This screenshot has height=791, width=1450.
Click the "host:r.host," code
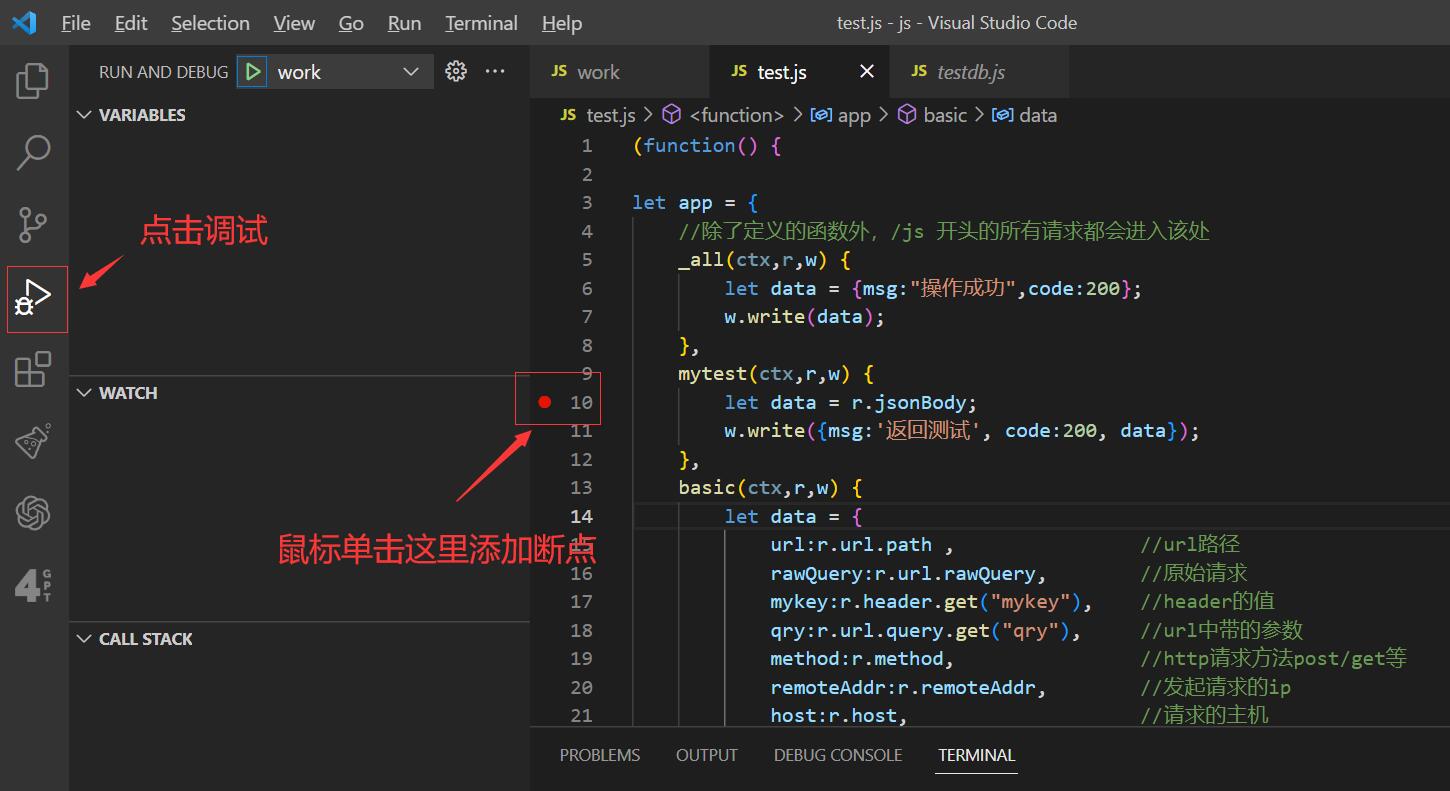(x=839, y=715)
